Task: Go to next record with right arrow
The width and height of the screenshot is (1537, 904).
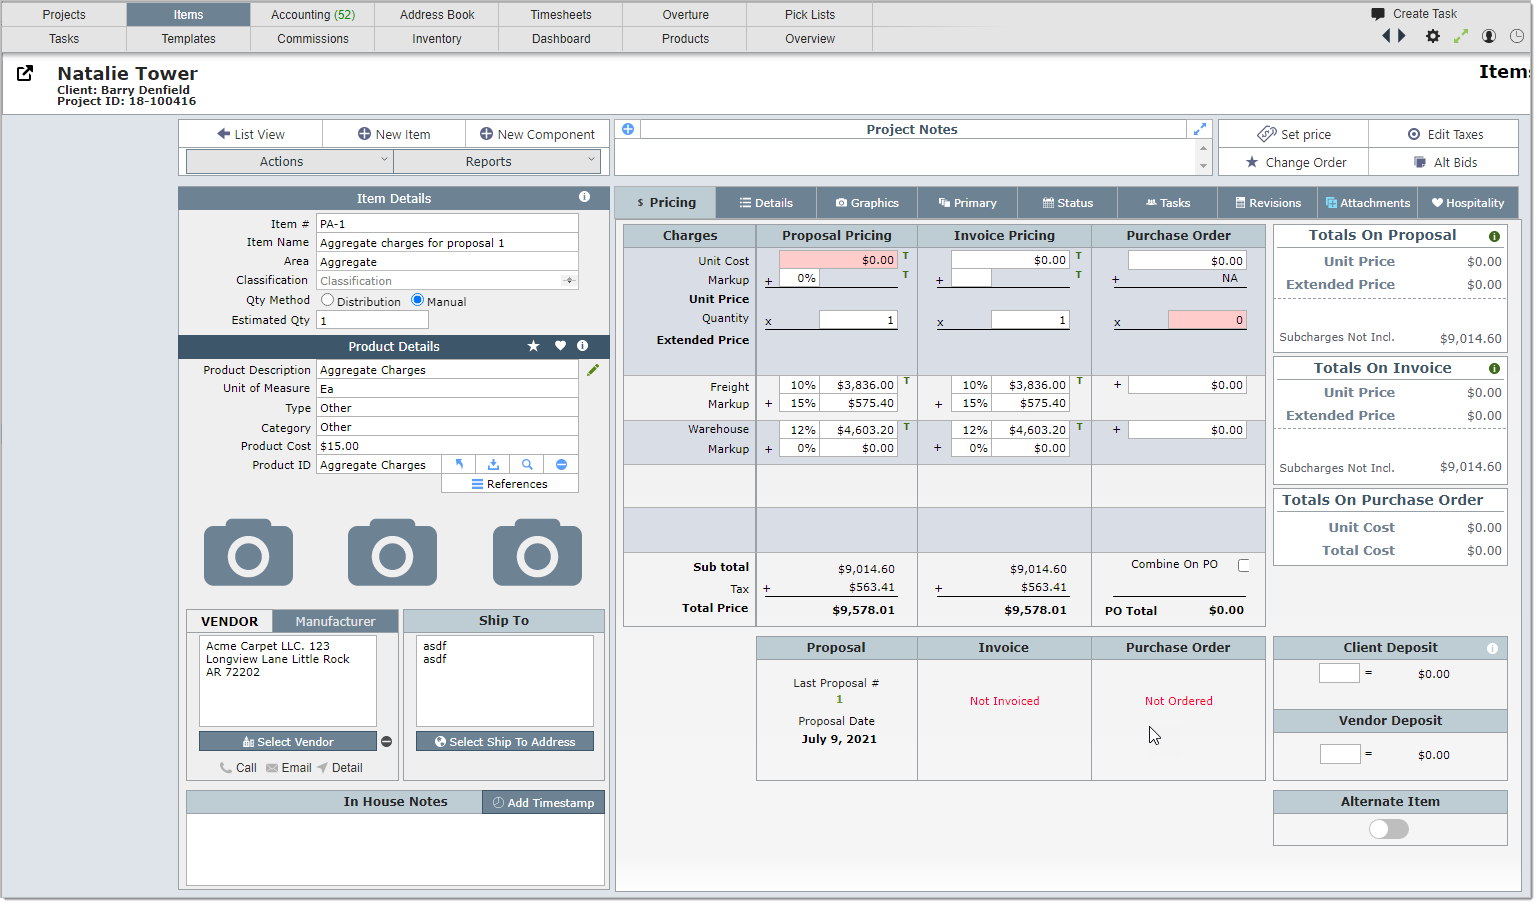Action: coord(1402,36)
